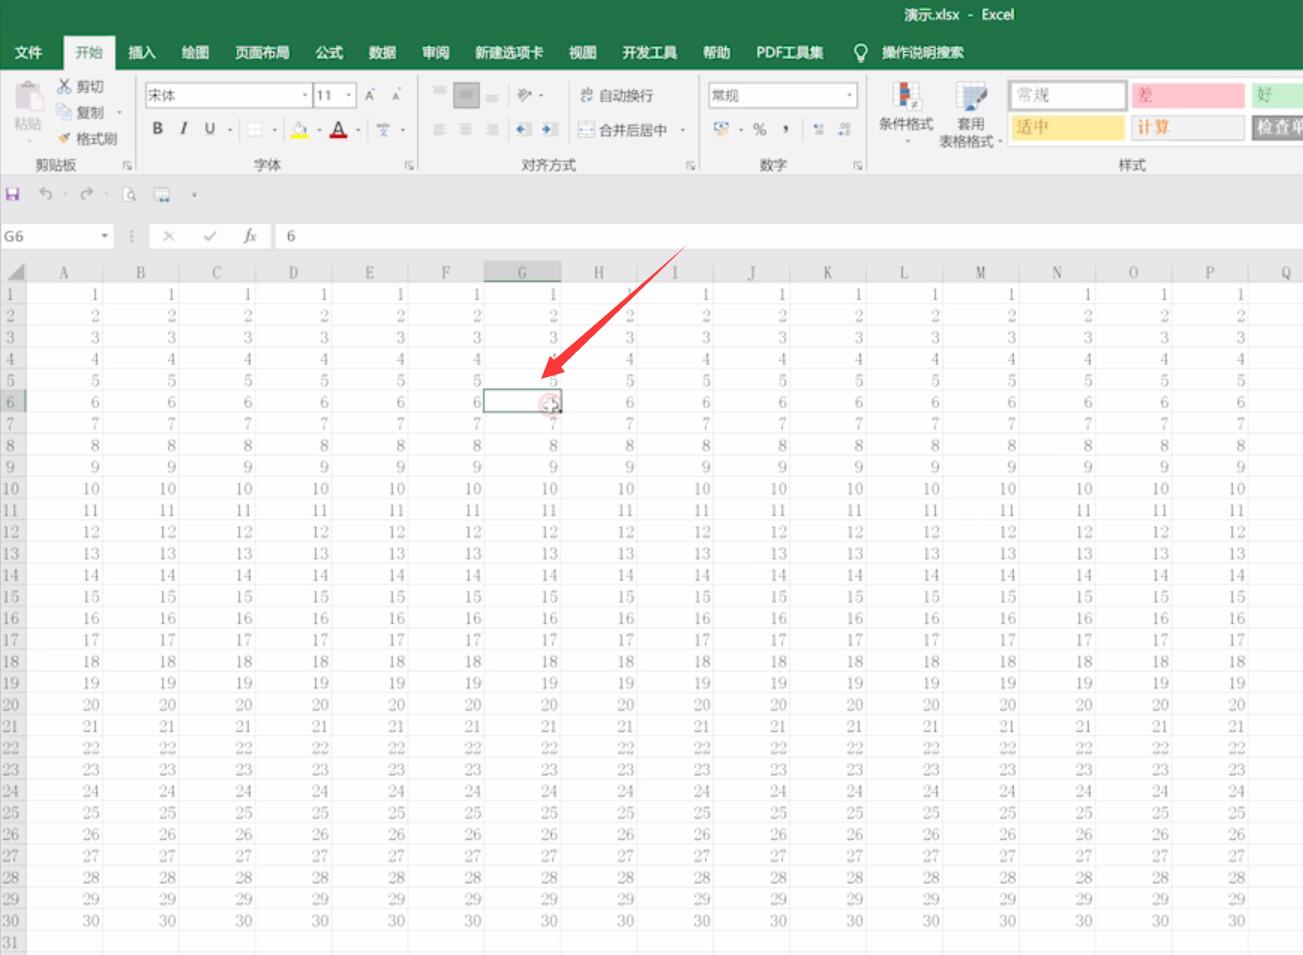Click the Format Painter (格式刷) brush
The width and height of the screenshot is (1303, 955).
click(x=64, y=138)
